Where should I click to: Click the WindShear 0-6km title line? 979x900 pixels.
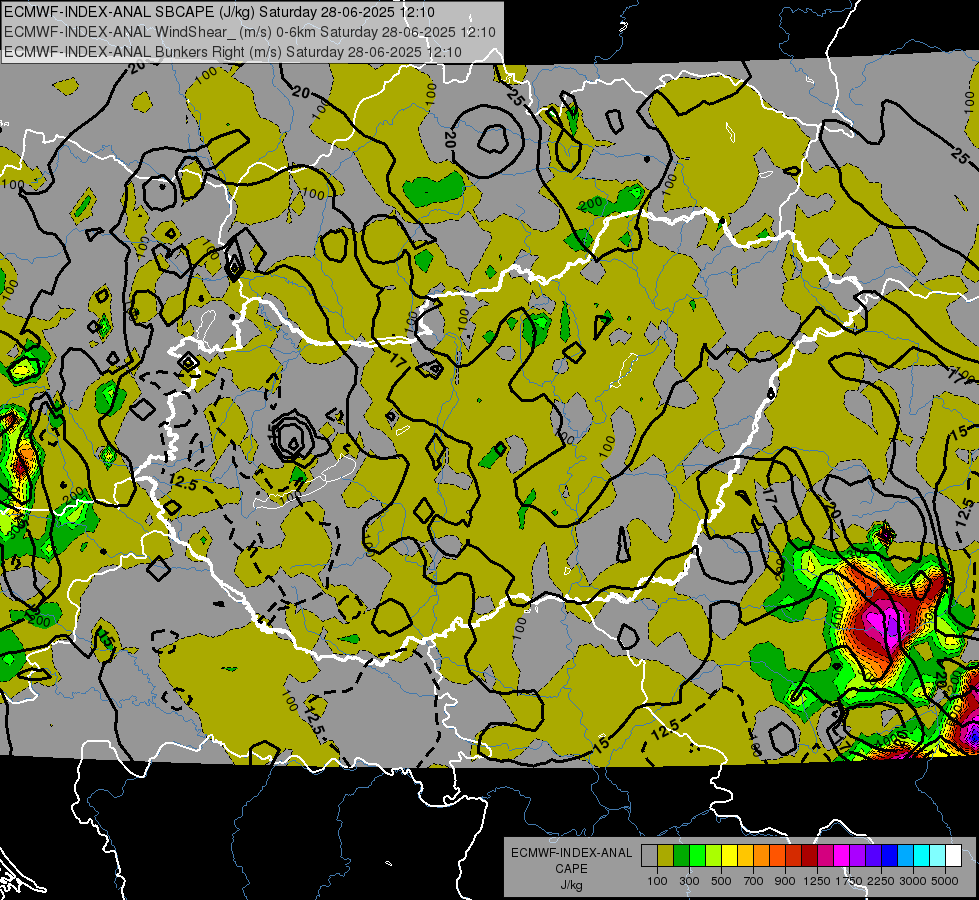tap(250, 32)
